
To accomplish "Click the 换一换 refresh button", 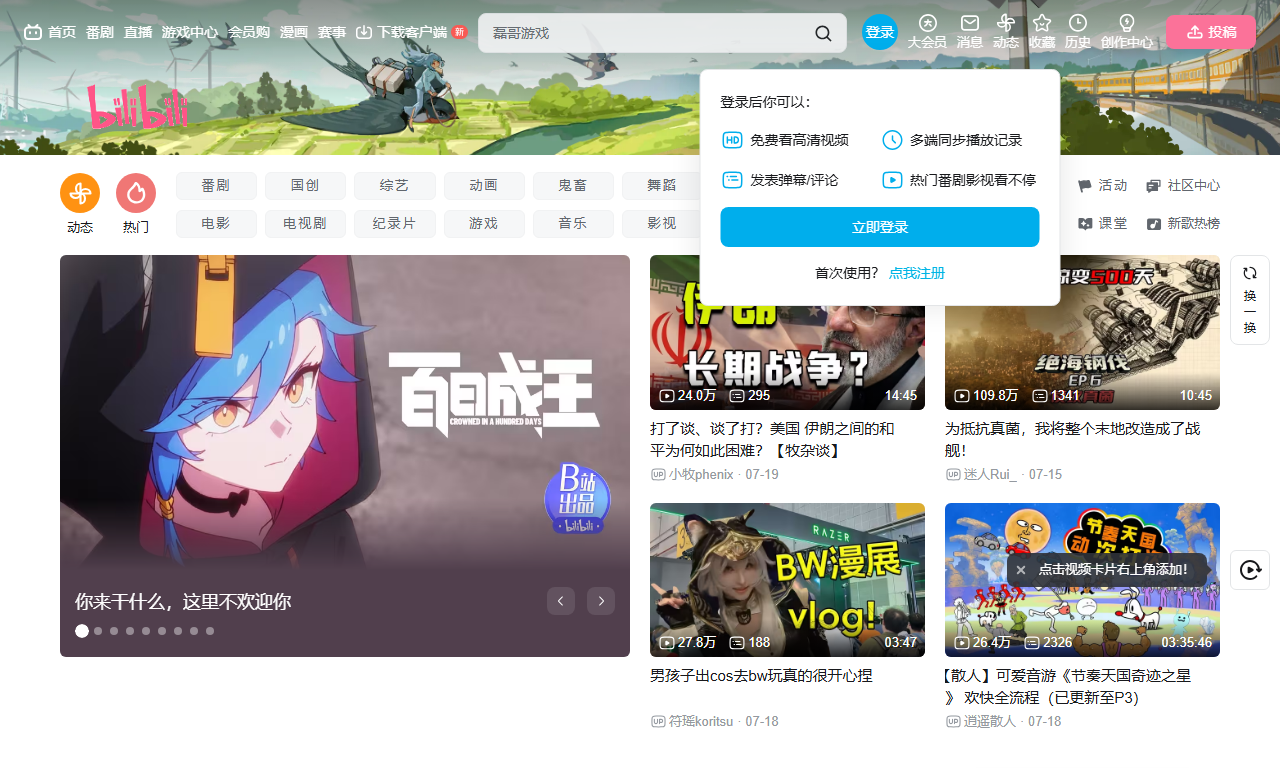I will pos(1250,300).
